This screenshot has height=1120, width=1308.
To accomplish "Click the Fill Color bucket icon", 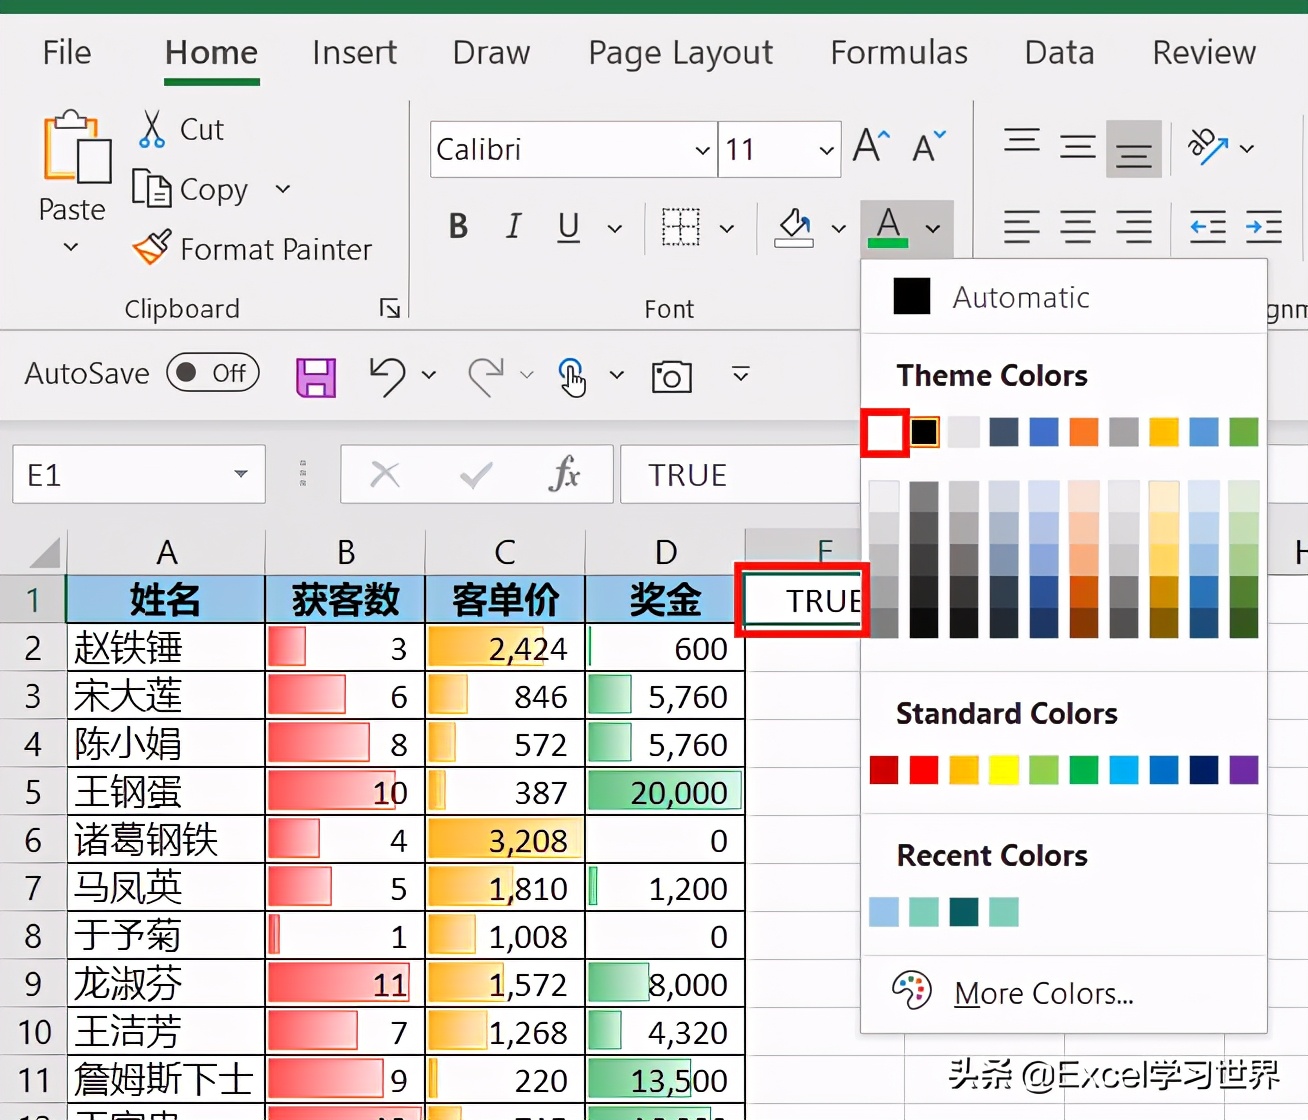I will [x=794, y=228].
